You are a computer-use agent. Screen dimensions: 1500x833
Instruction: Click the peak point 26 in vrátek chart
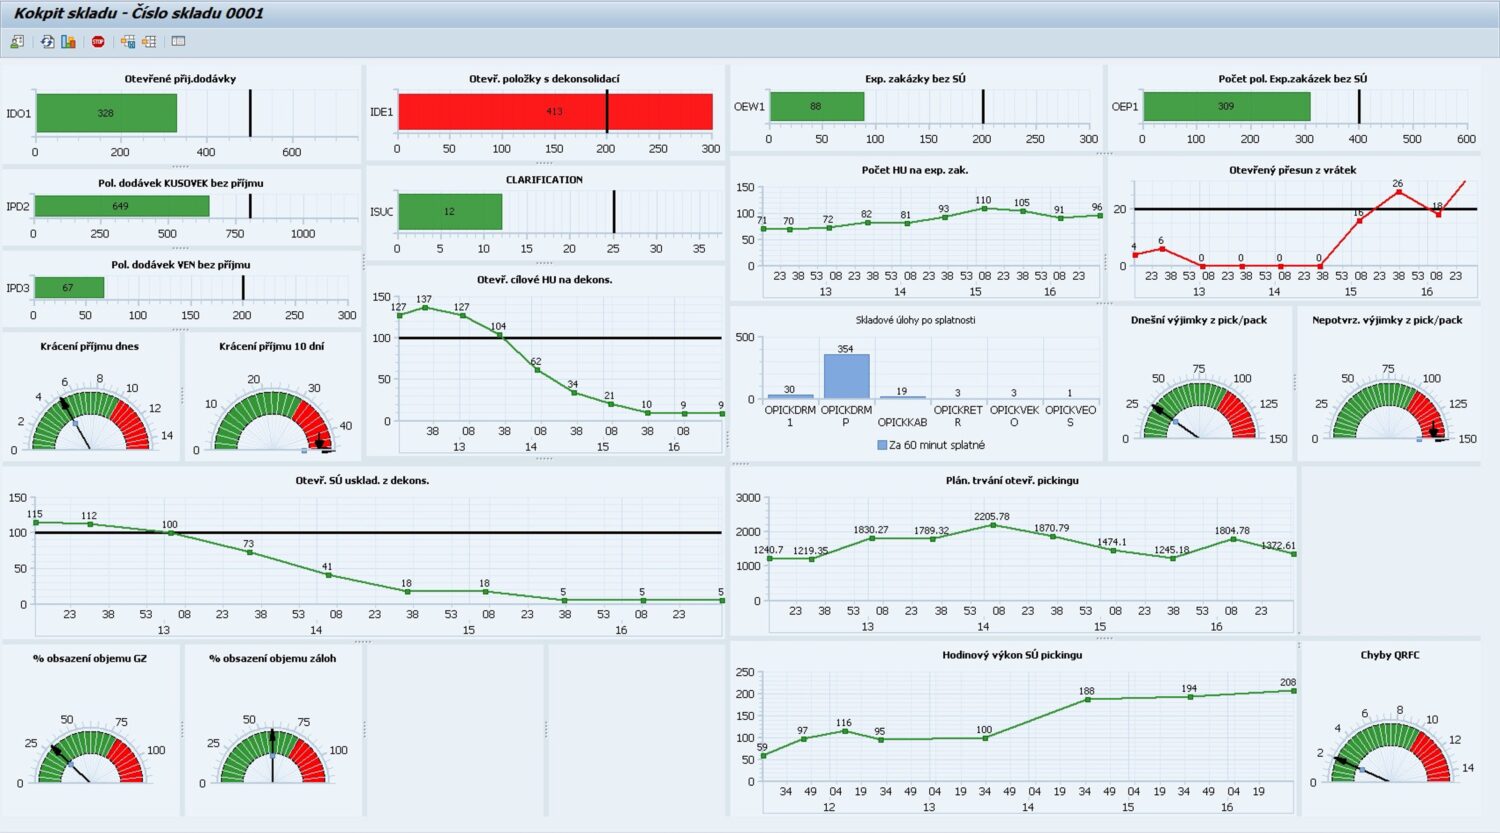pos(1398,192)
